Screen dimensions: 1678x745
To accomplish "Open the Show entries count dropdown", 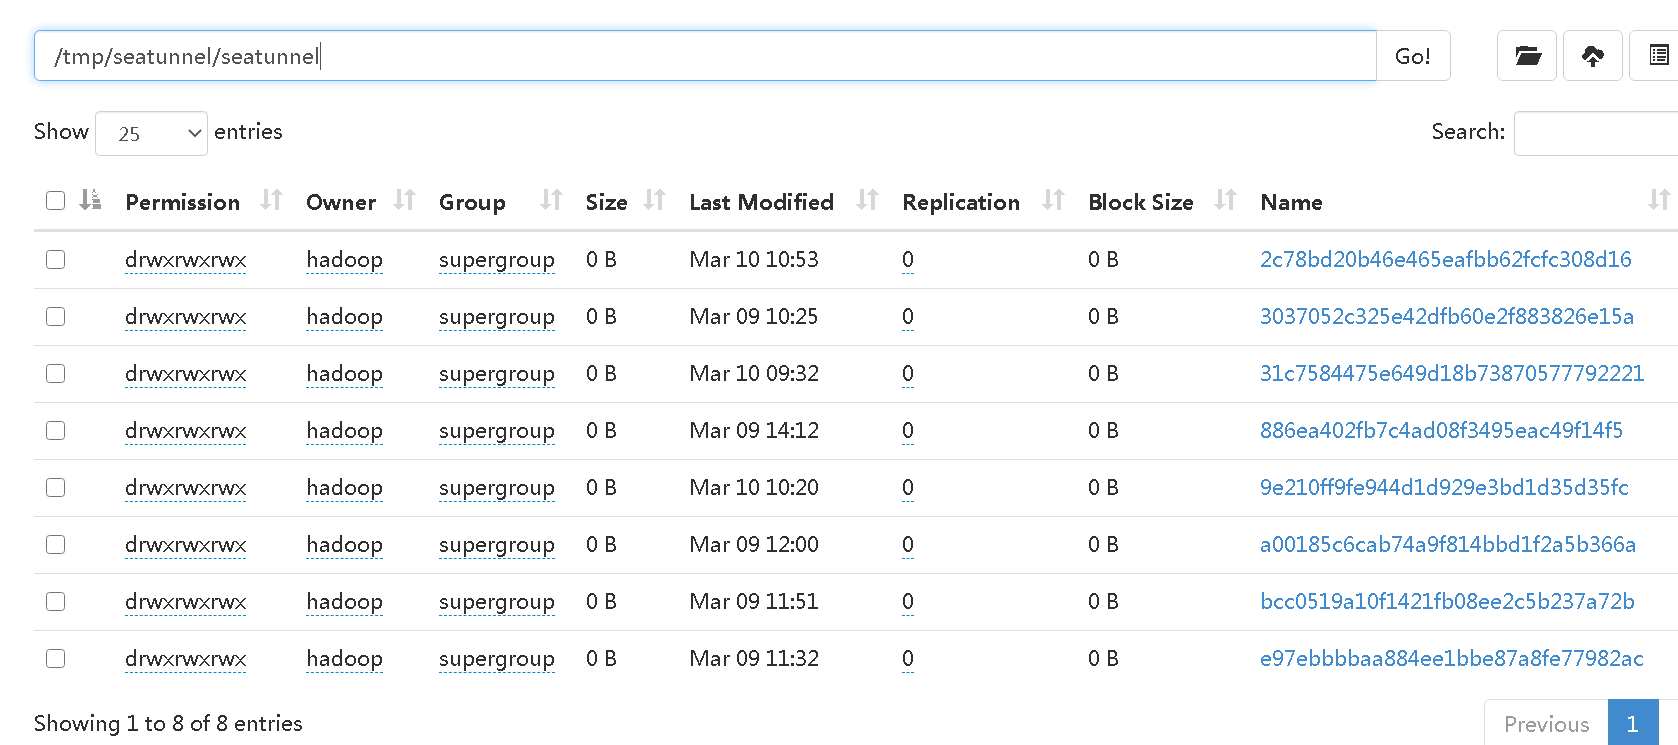I will [151, 133].
